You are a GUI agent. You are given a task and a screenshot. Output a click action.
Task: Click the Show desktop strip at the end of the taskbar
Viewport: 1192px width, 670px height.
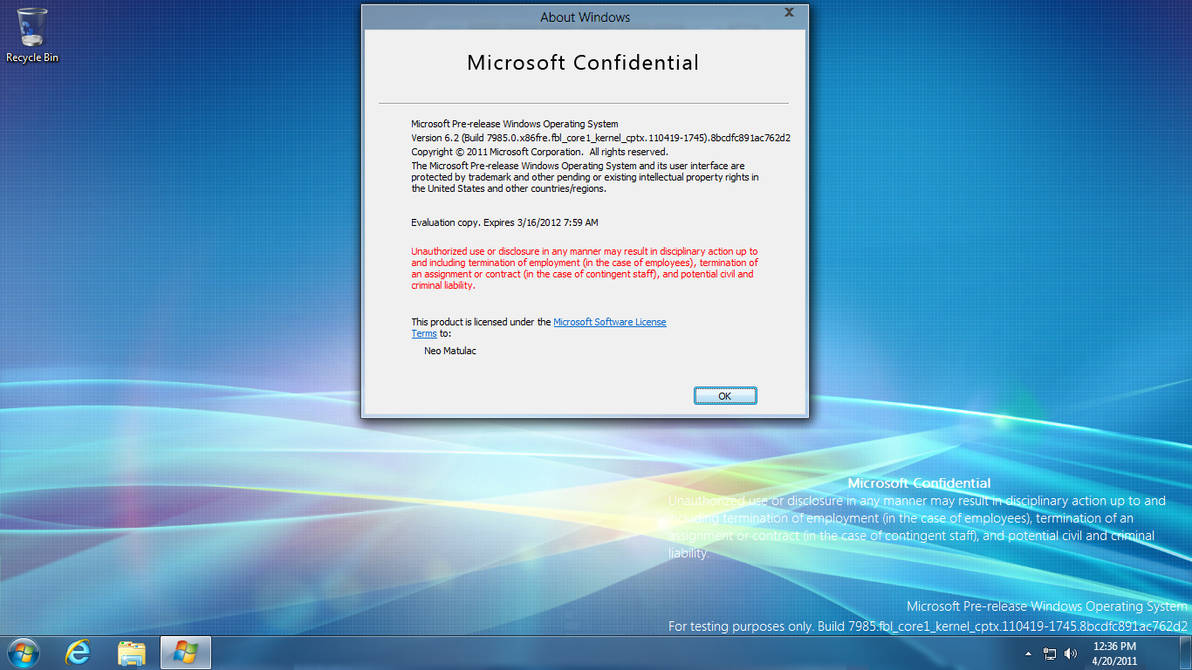pos(1186,653)
